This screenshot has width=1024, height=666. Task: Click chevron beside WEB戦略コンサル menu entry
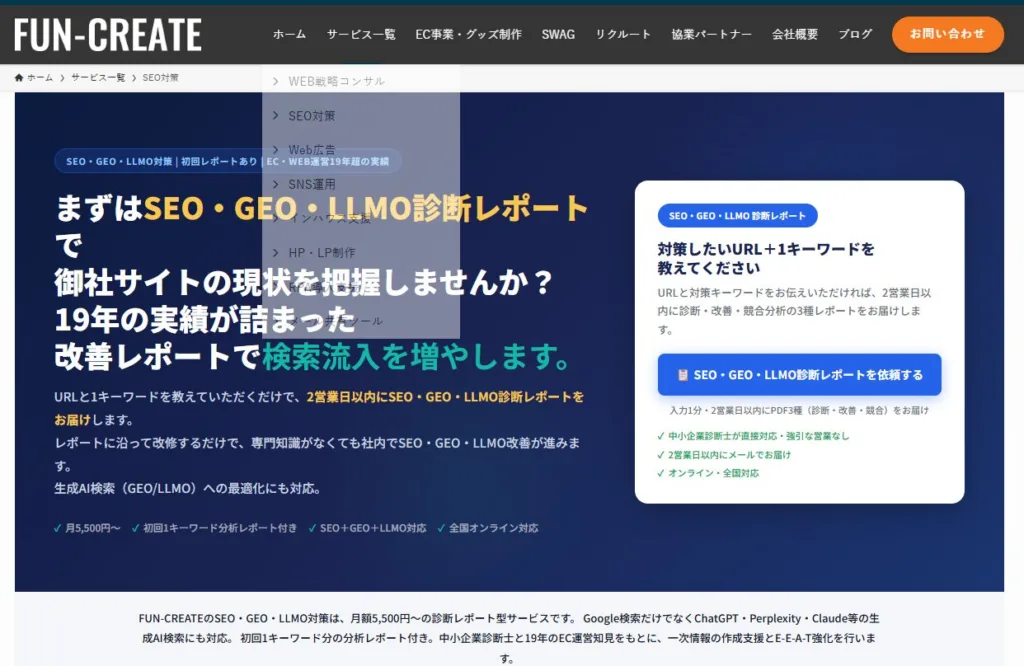(x=276, y=81)
